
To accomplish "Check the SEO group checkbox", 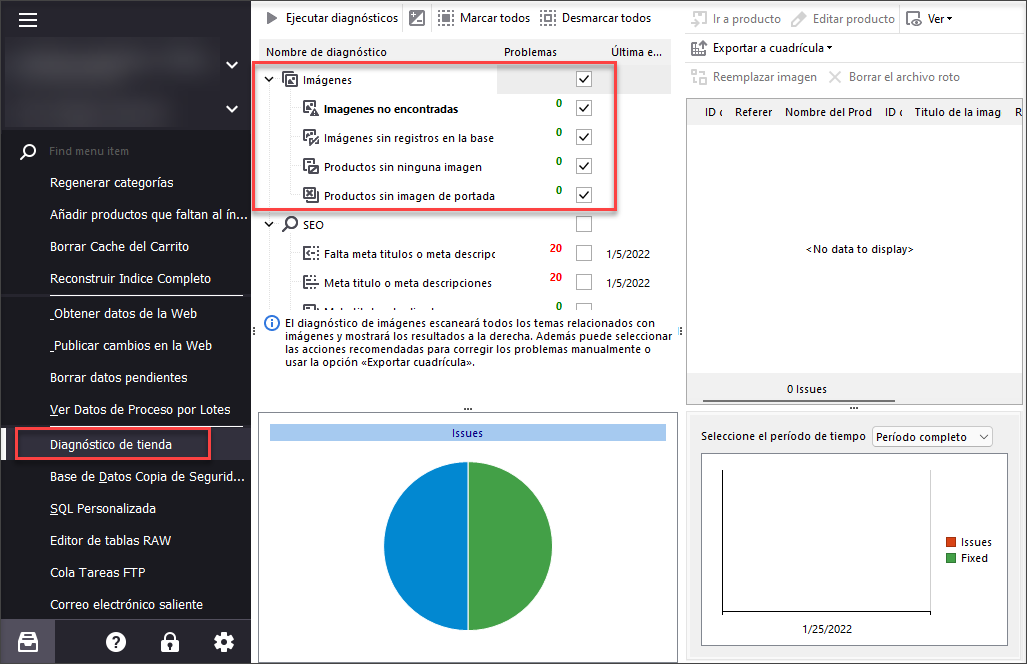I will (584, 224).
